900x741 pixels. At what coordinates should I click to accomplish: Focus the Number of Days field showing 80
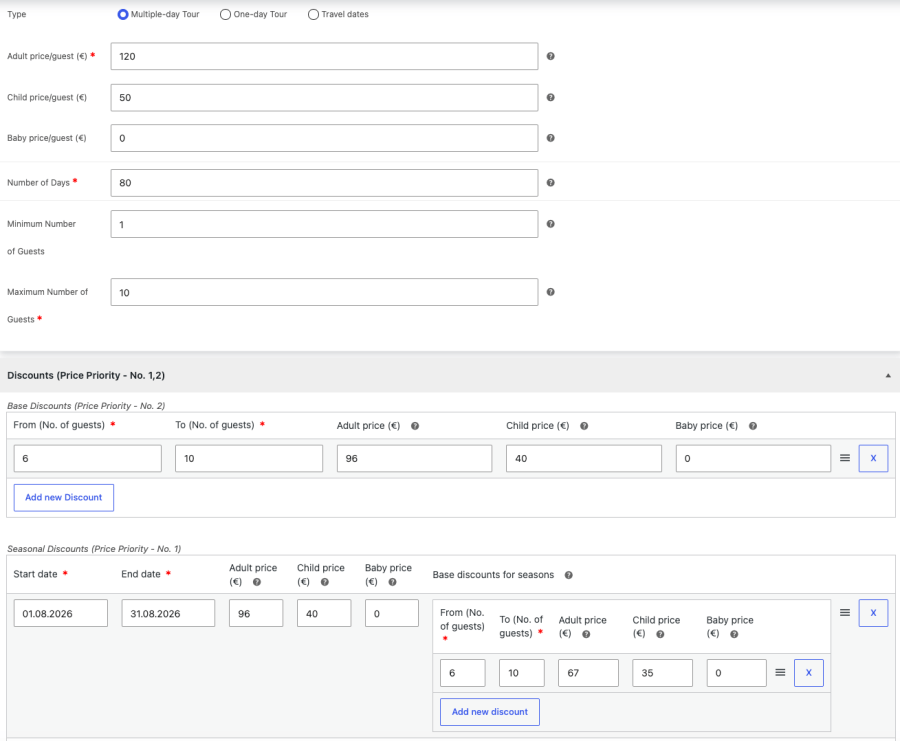coord(324,183)
